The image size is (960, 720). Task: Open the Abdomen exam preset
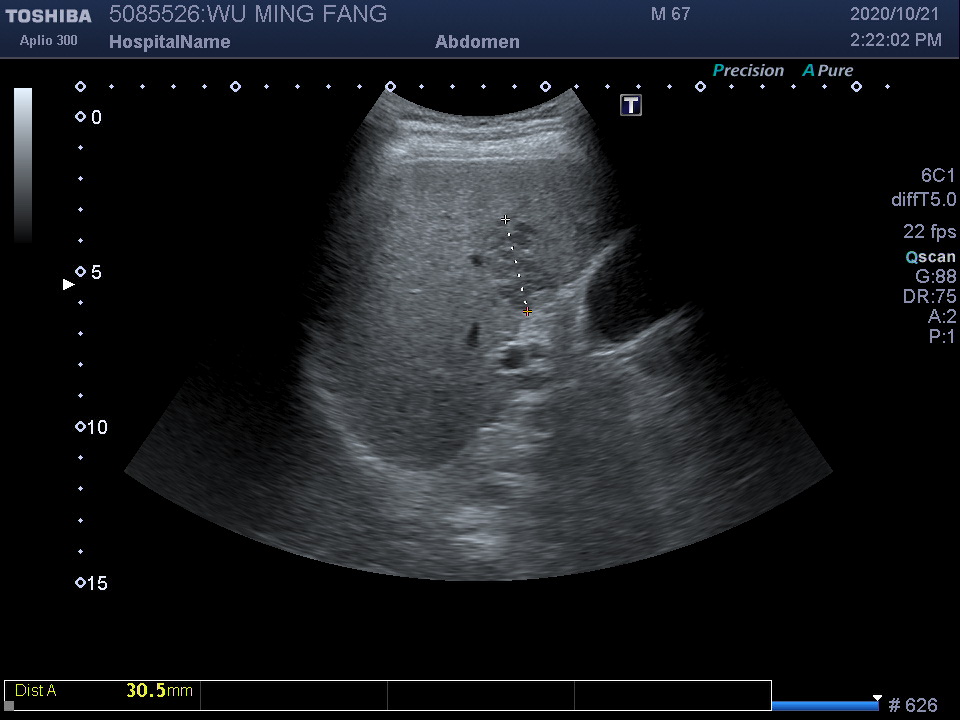(477, 42)
